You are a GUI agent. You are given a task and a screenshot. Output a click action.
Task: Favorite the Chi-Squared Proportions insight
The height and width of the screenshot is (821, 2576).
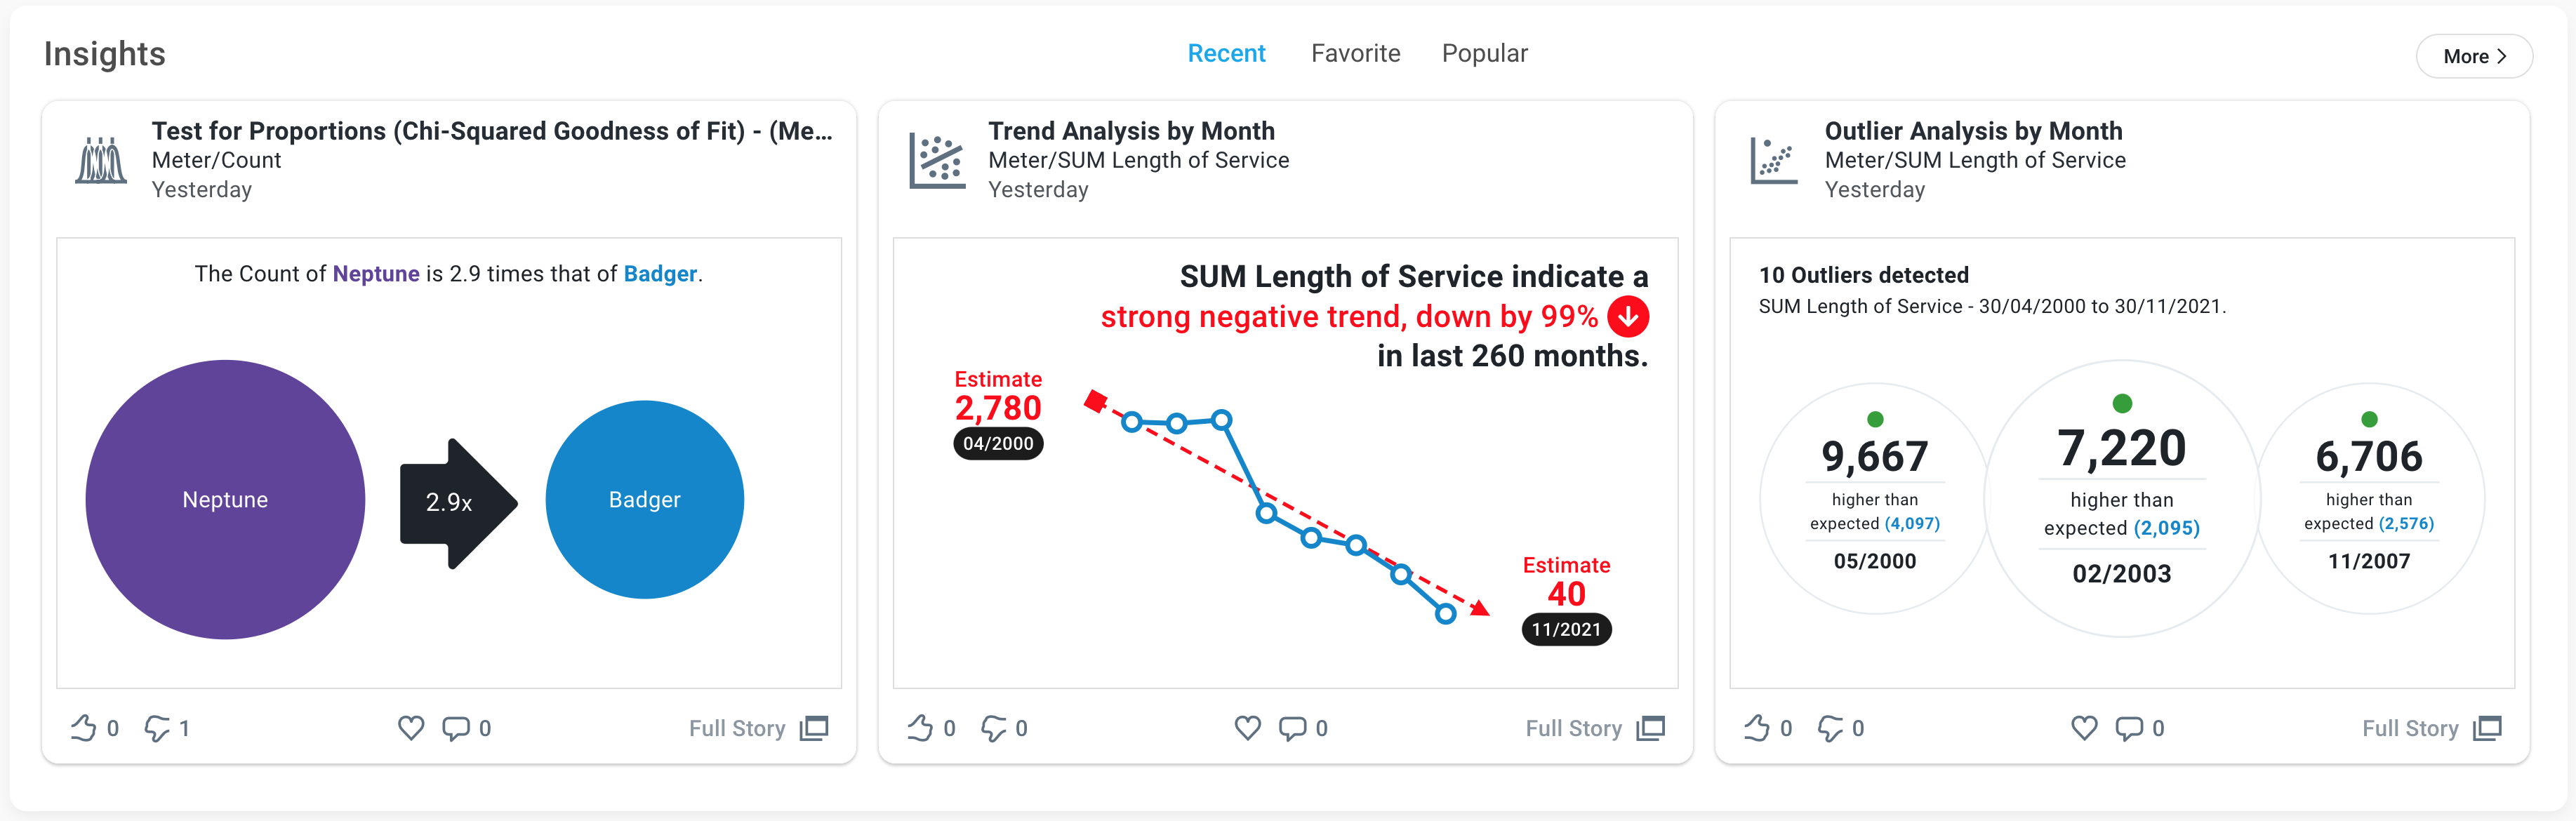tap(411, 728)
